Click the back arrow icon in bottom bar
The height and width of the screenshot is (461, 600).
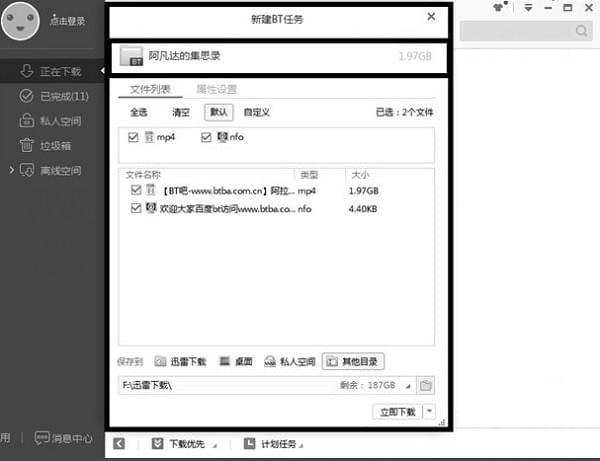pos(119,444)
